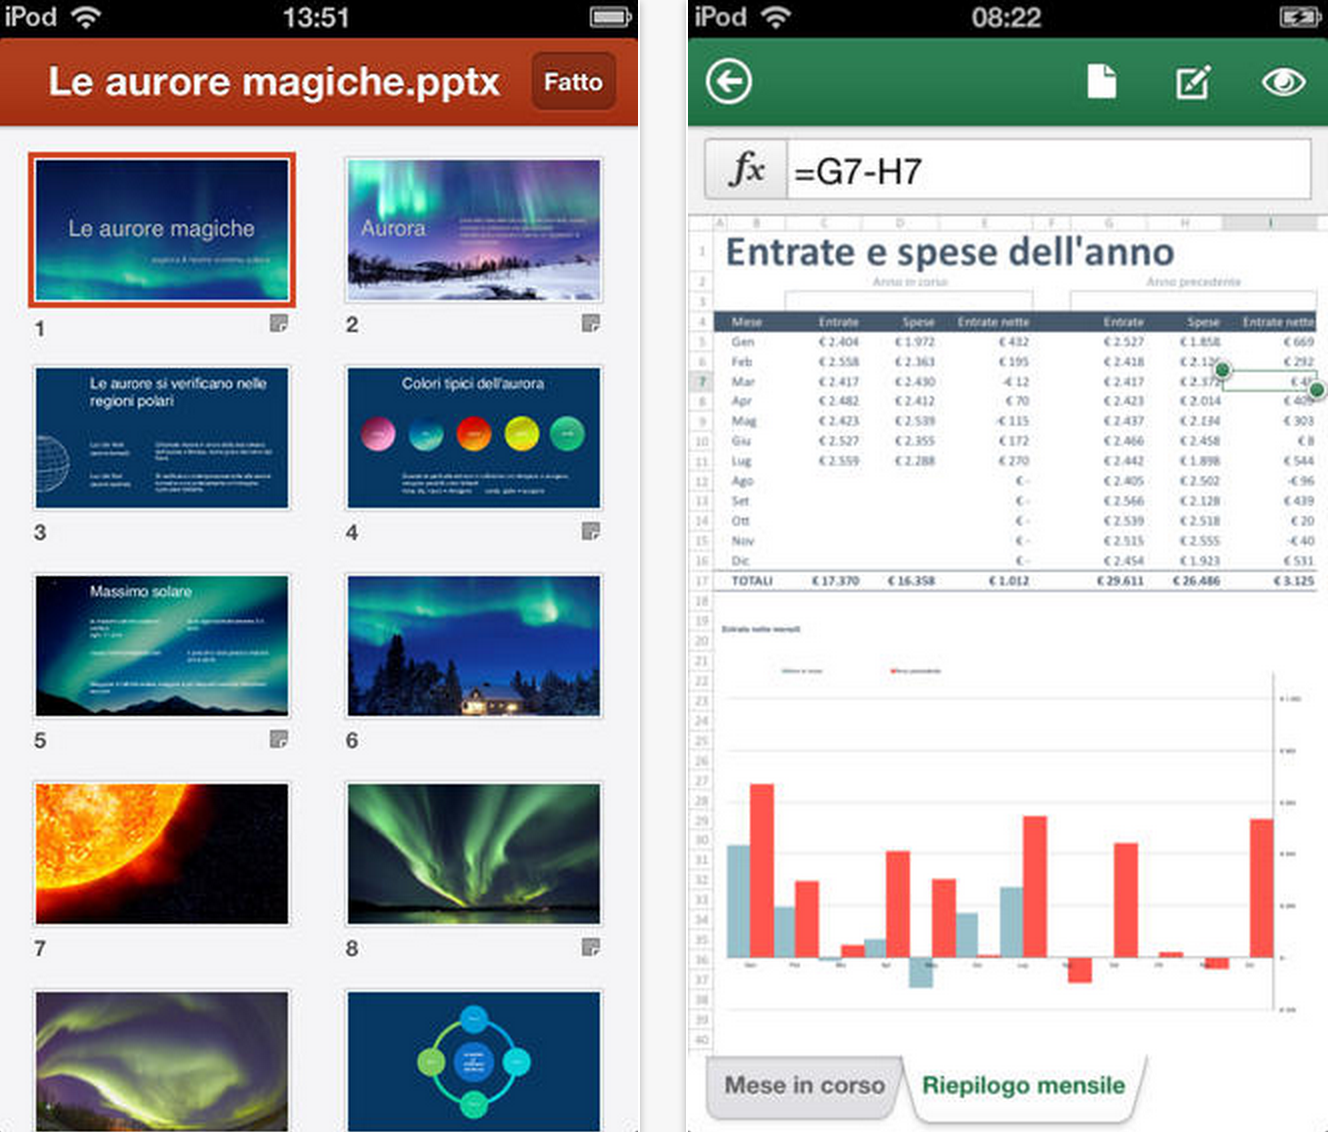Open the file document icon in Excel toolbar
Viewport: 1328px width, 1132px height.
pos(1101,82)
